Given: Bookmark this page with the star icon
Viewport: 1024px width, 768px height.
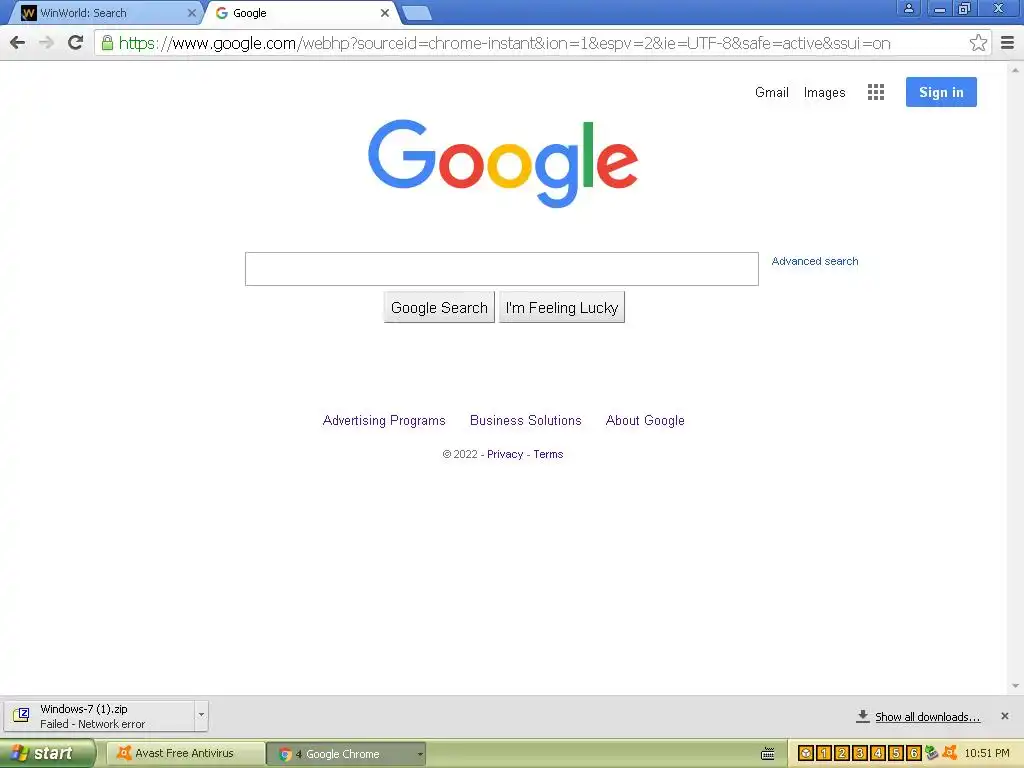Looking at the screenshot, I should coord(978,43).
